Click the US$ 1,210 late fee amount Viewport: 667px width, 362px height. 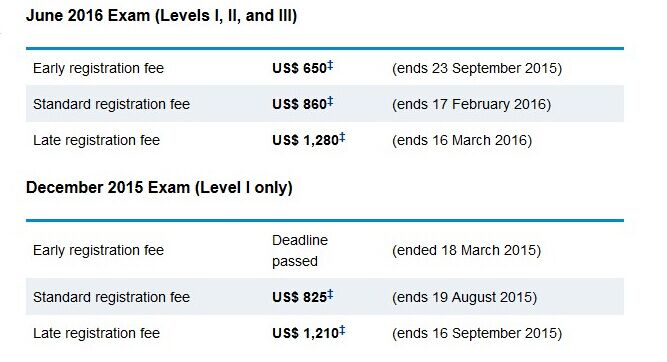305,333
